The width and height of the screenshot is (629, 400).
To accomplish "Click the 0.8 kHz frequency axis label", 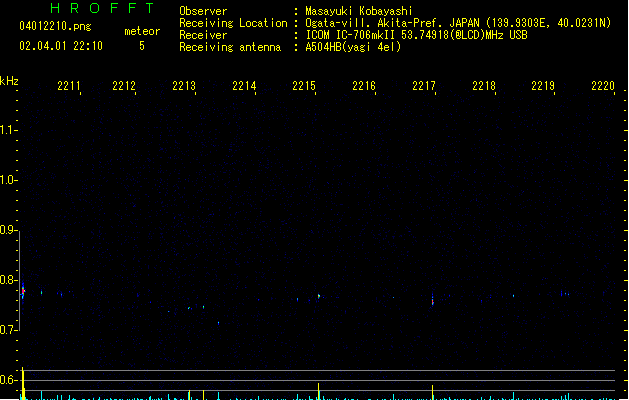I will click(8, 280).
